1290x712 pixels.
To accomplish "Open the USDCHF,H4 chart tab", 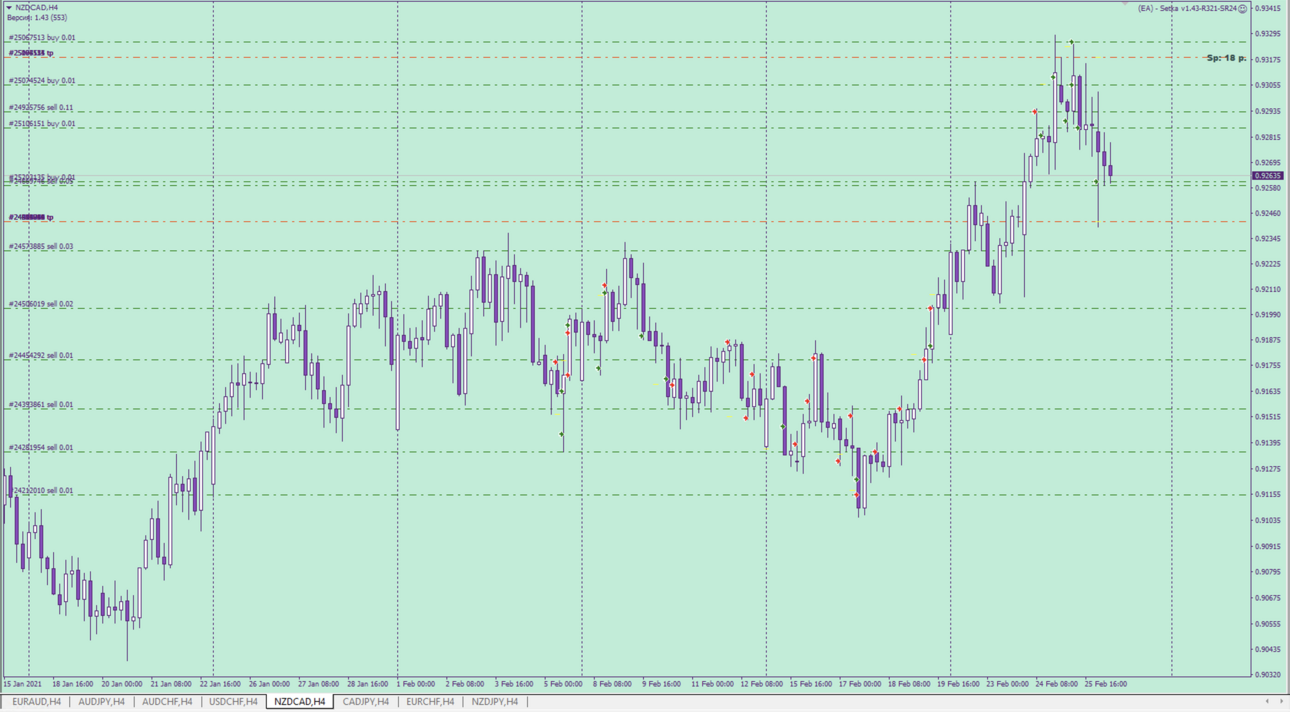I will tap(233, 702).
